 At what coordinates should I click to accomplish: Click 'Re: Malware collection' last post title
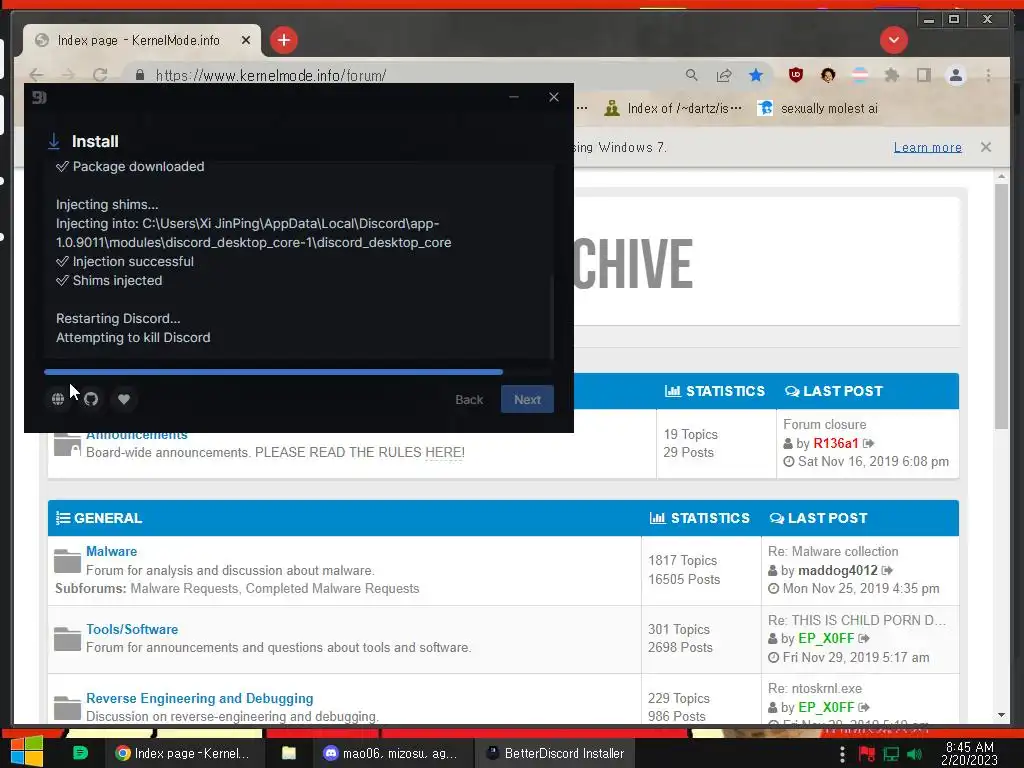click(833, 551)
